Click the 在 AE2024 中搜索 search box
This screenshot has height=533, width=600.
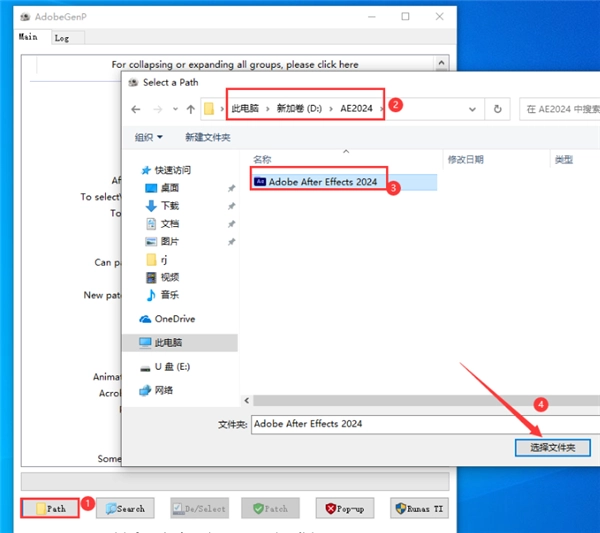coord(558,108)
